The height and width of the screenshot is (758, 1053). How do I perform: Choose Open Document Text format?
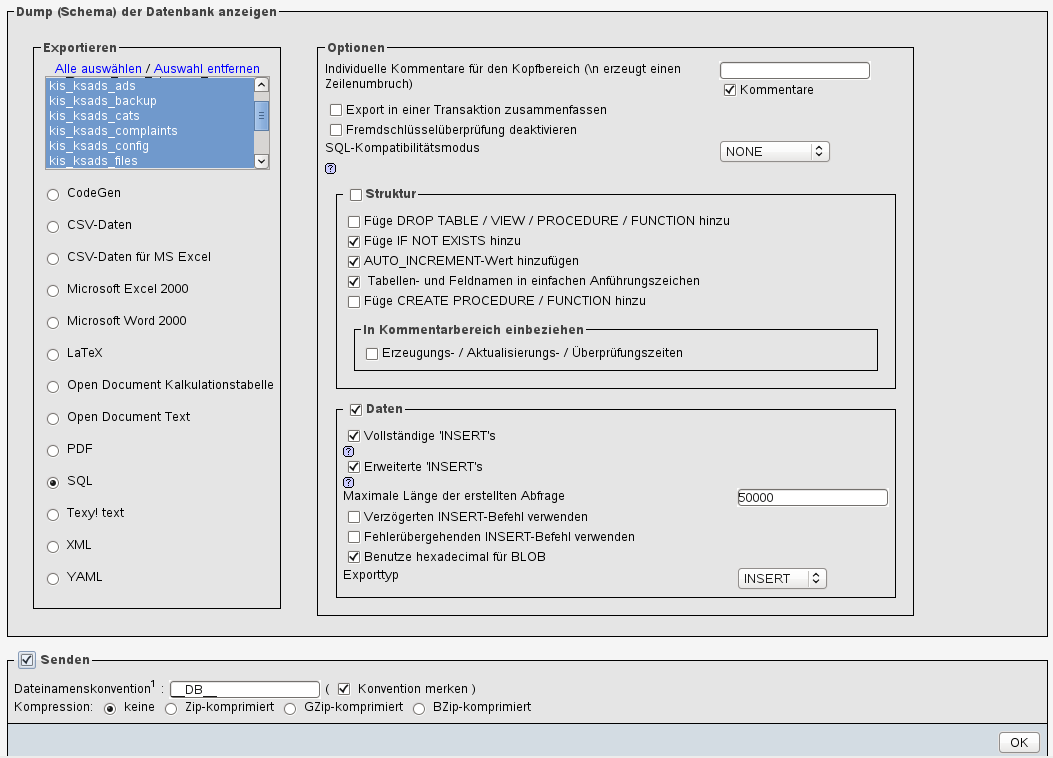pyautogui.click(x=53, y=419)
